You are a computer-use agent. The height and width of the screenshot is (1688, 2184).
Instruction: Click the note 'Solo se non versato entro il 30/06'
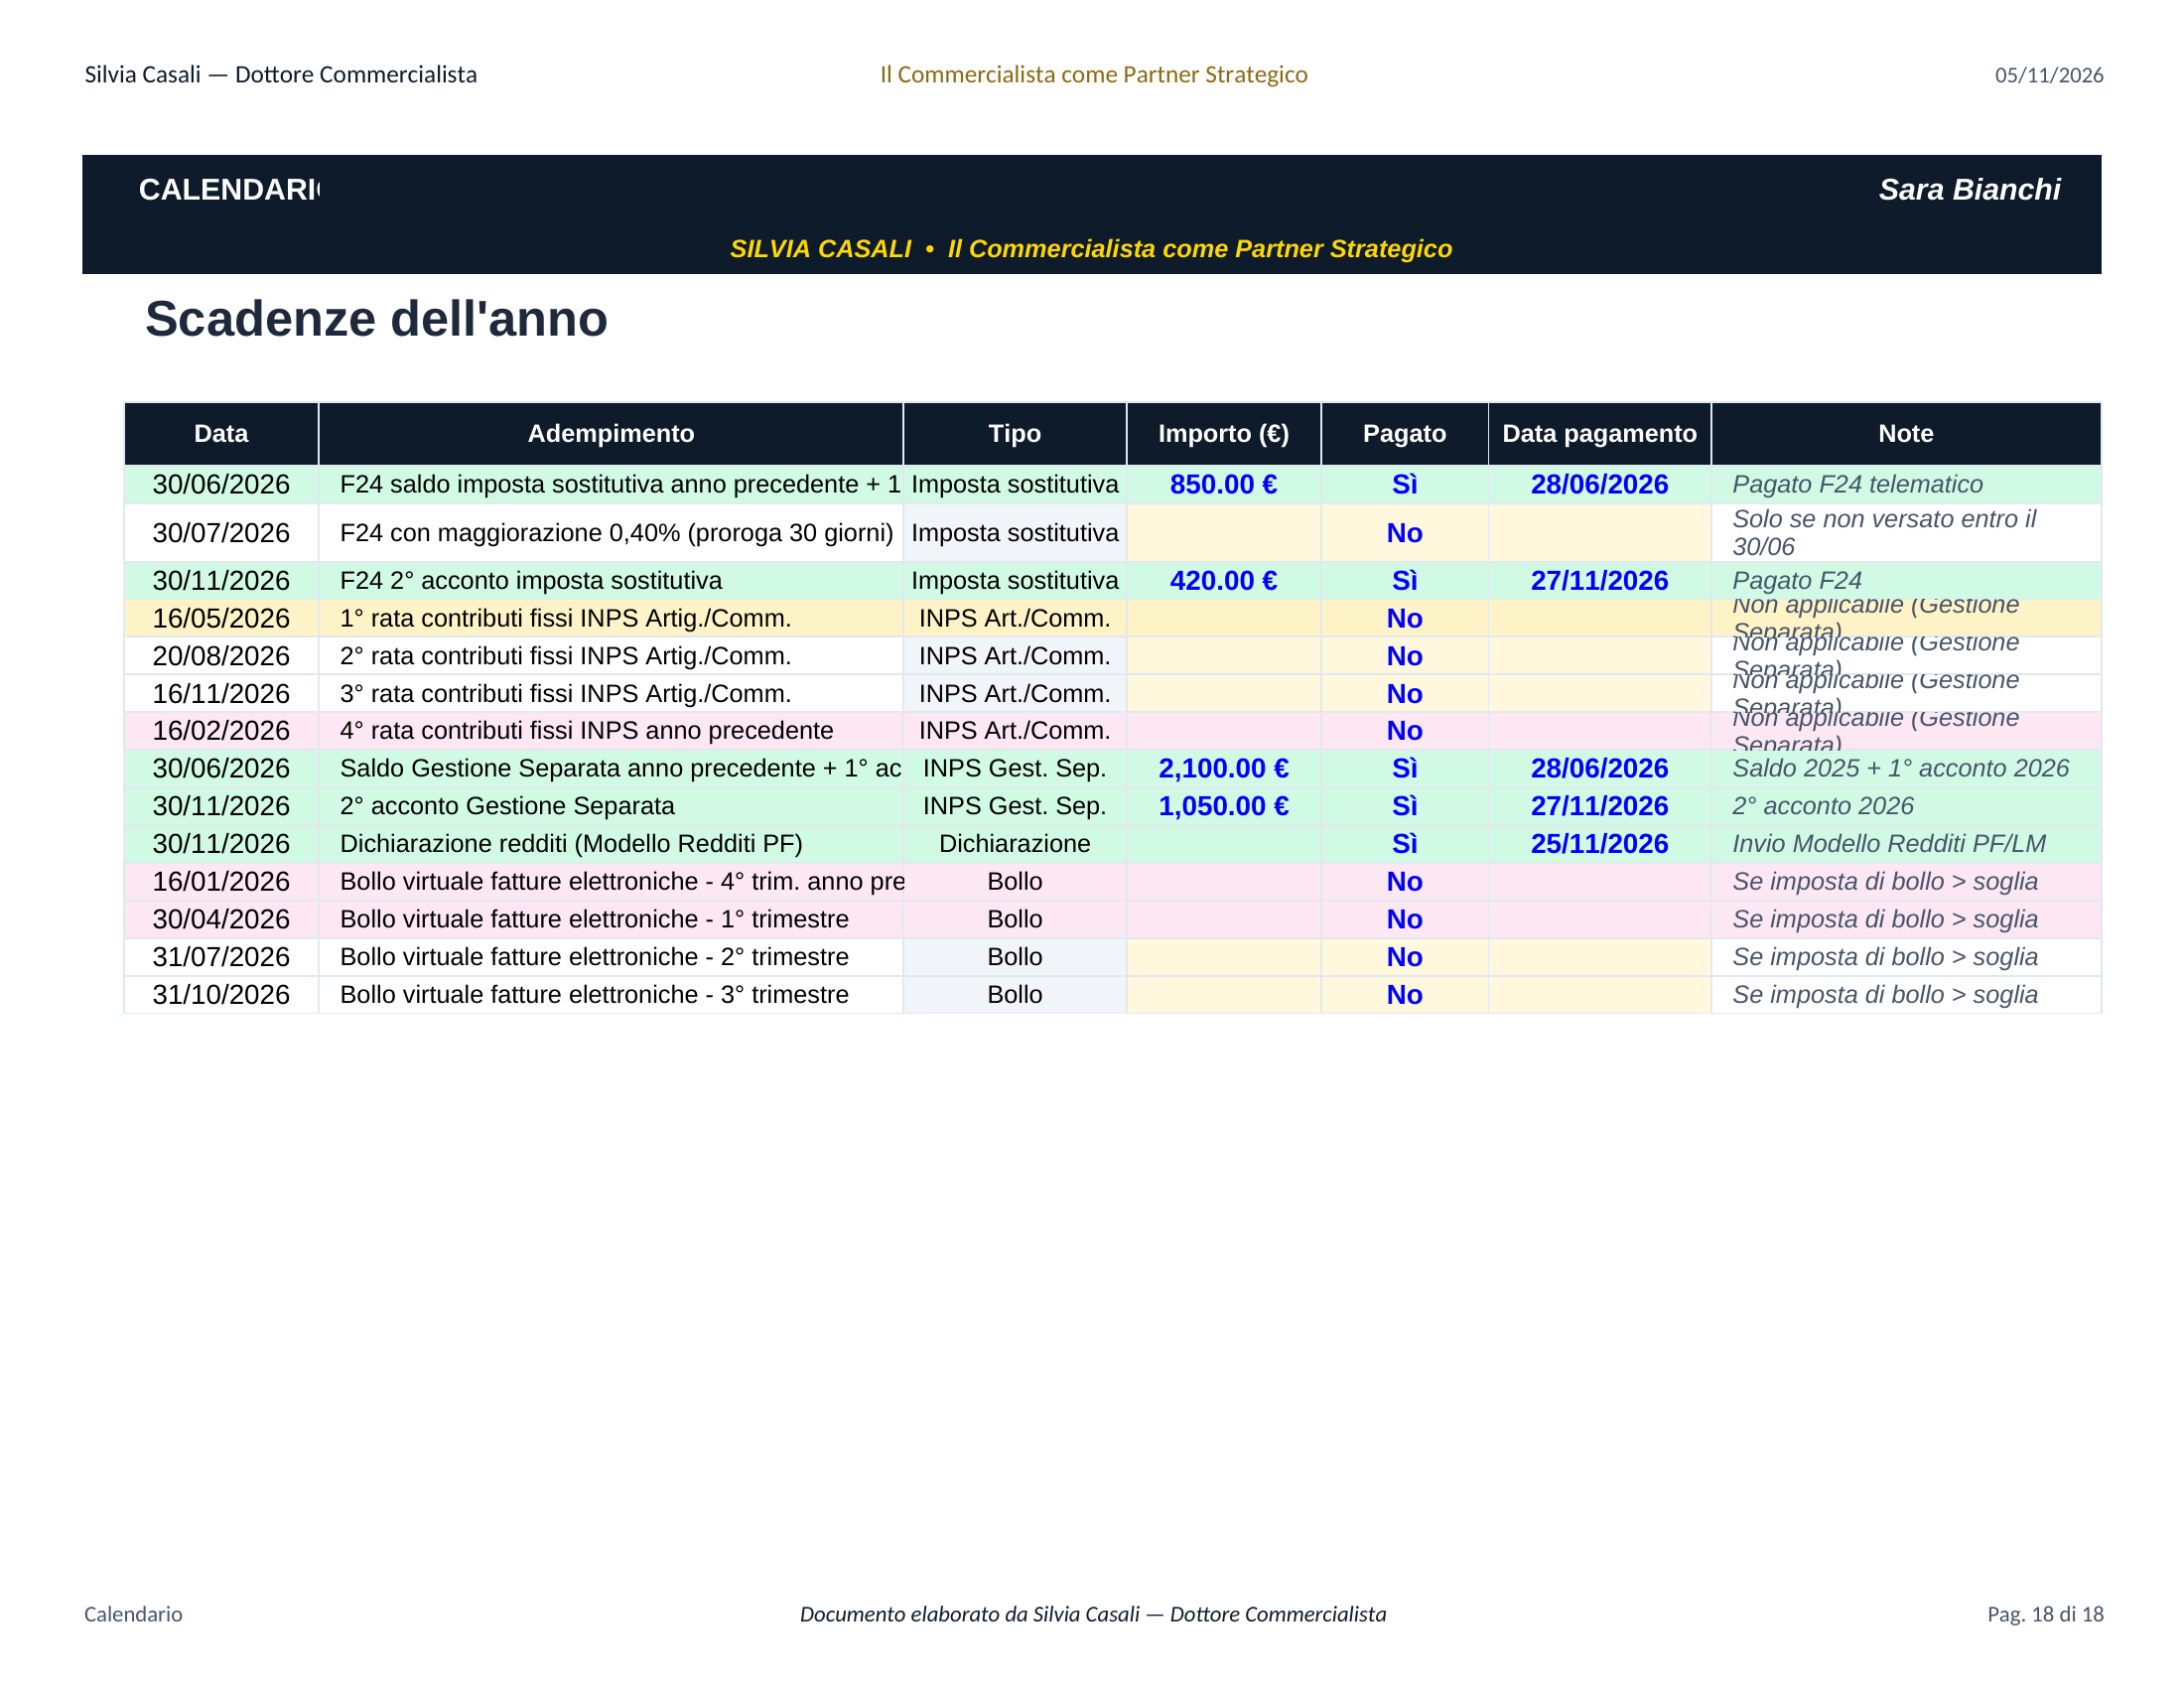[1883, 533]
